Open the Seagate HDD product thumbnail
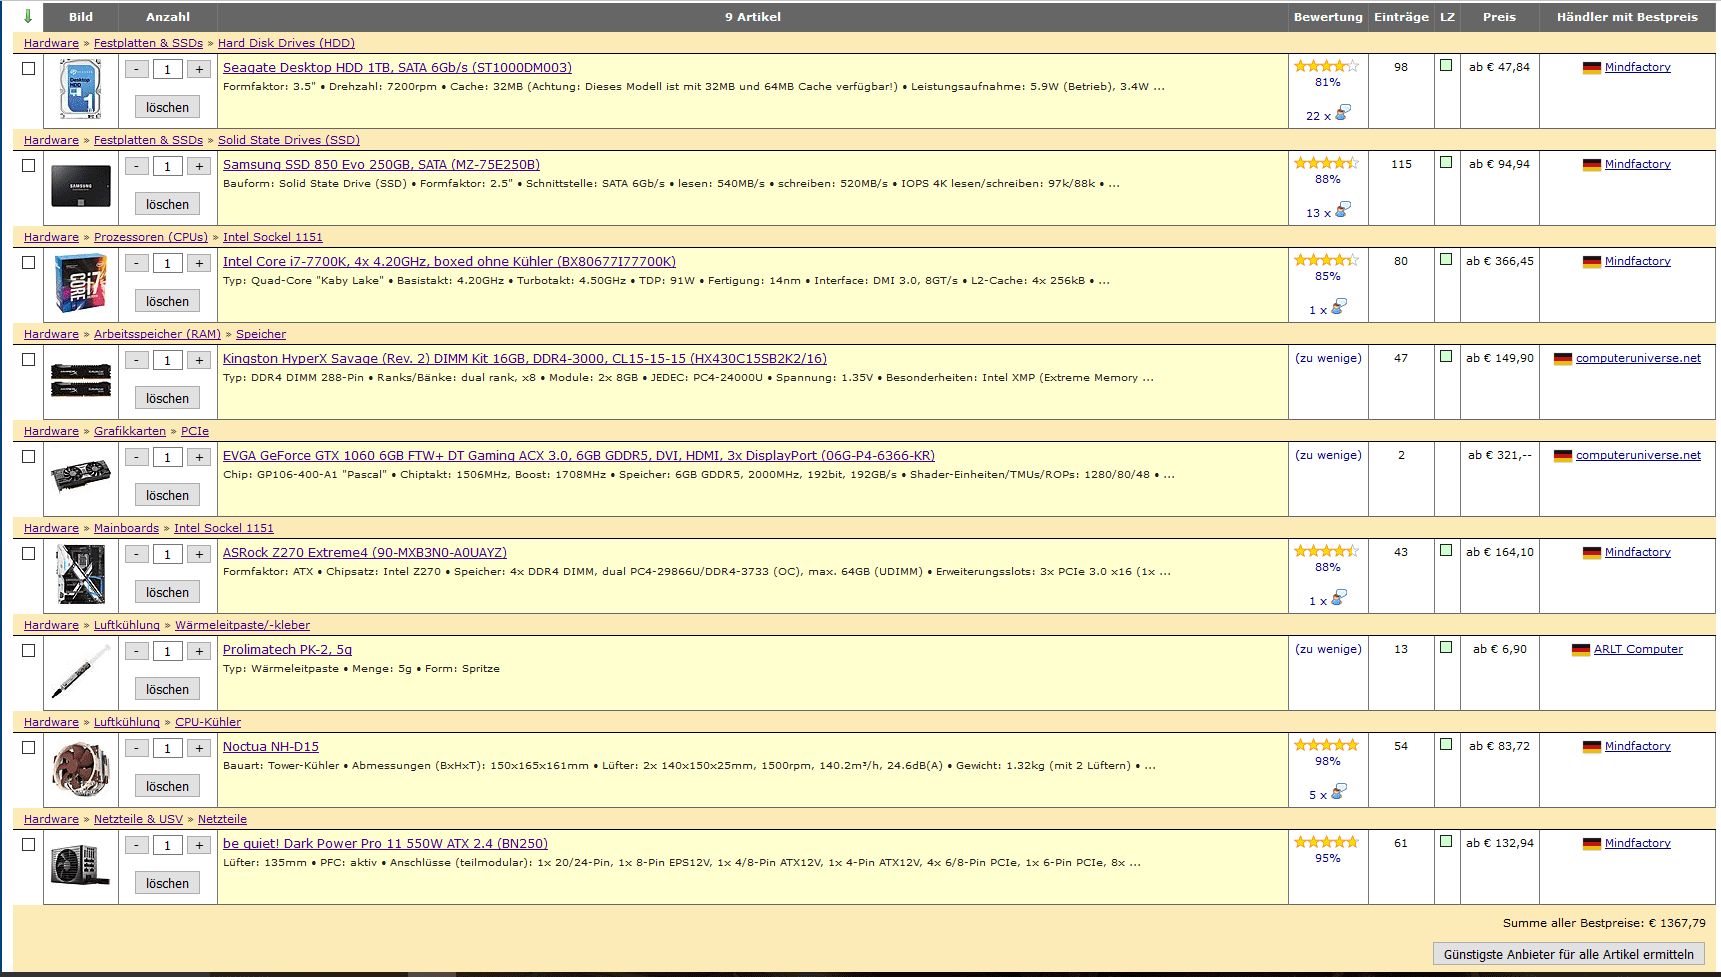Screen dimensions: 1721x977 pos(81,88)
